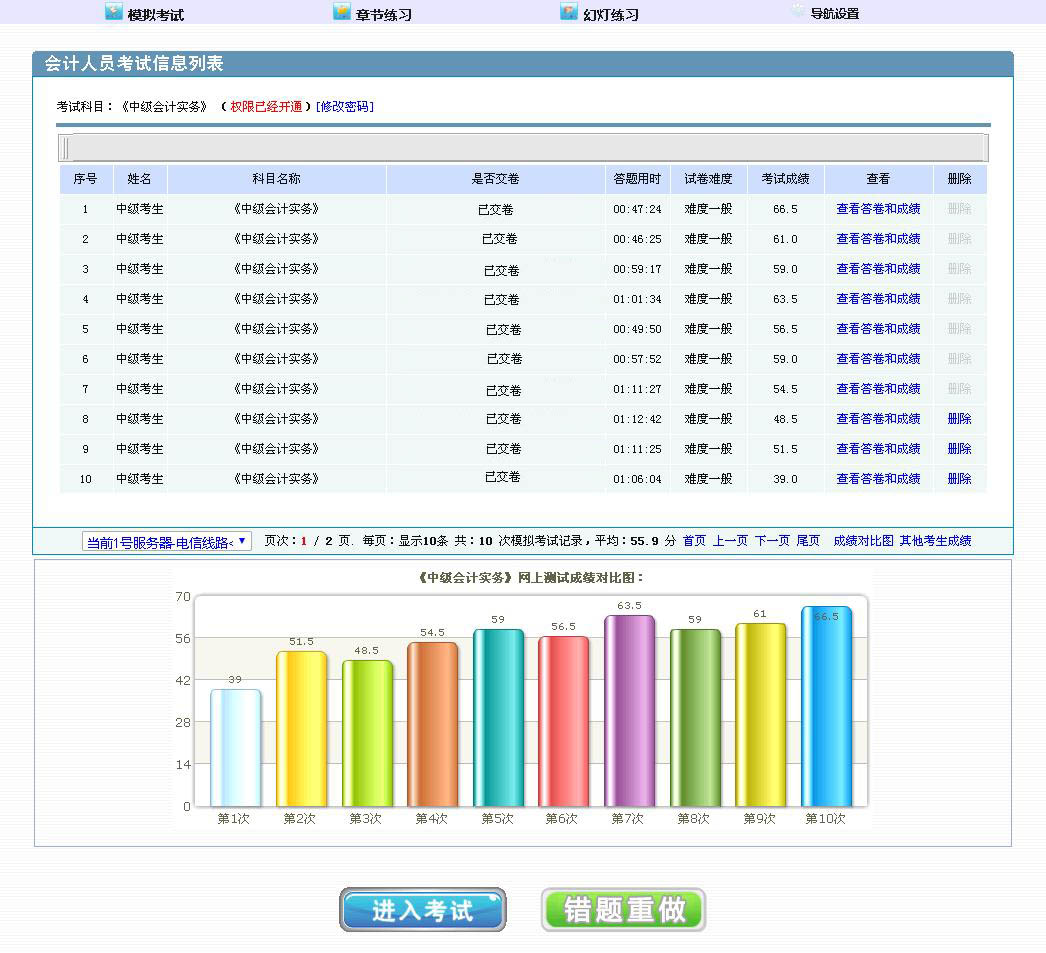
Task: View answers and score for record 1
Action: click(x=878, y=209)
